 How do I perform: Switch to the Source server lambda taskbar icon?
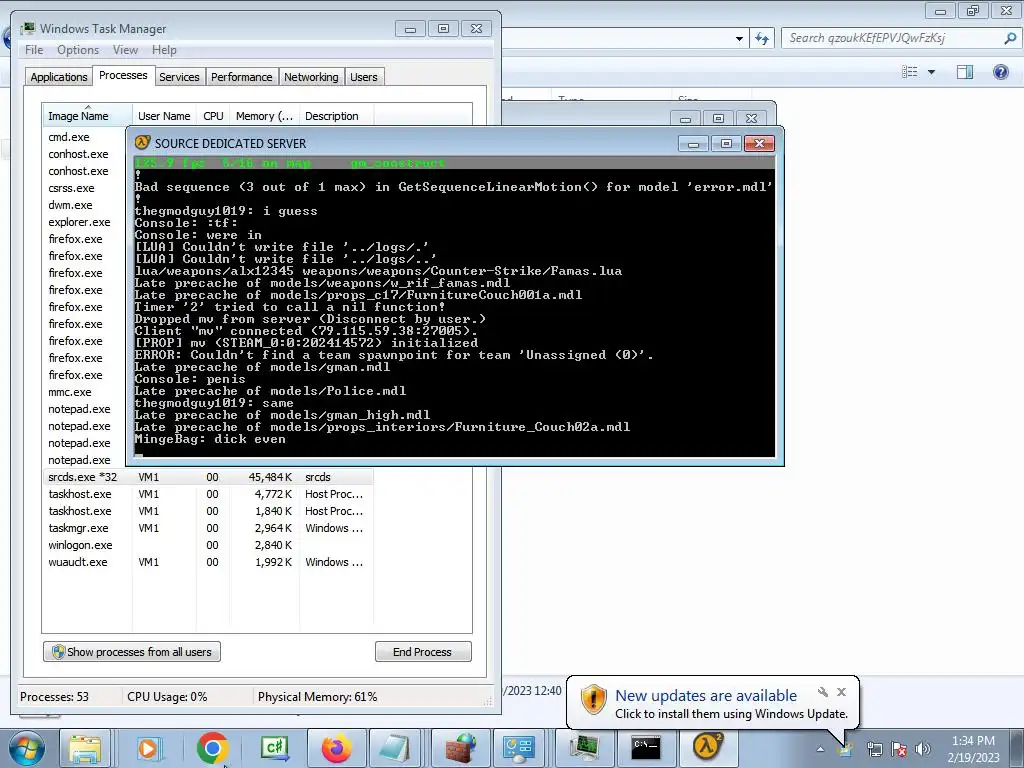(x=707, y=748)
